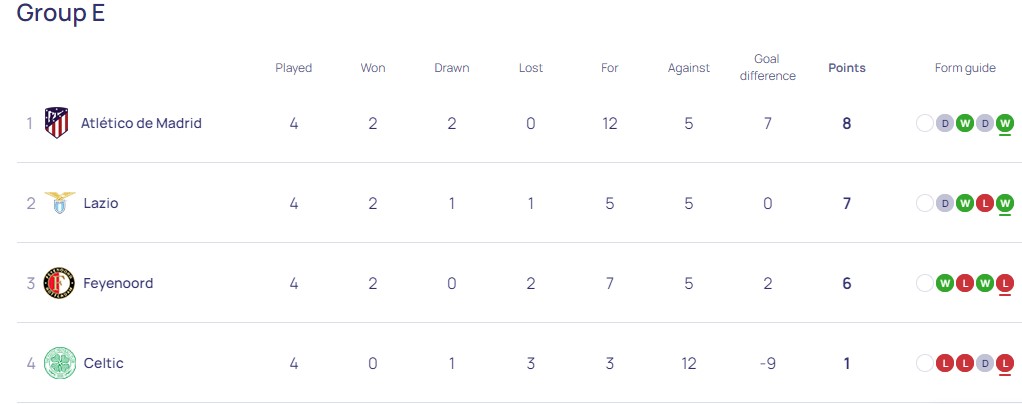Open the Atlético de Madrid team link

[x=141, y=124]
